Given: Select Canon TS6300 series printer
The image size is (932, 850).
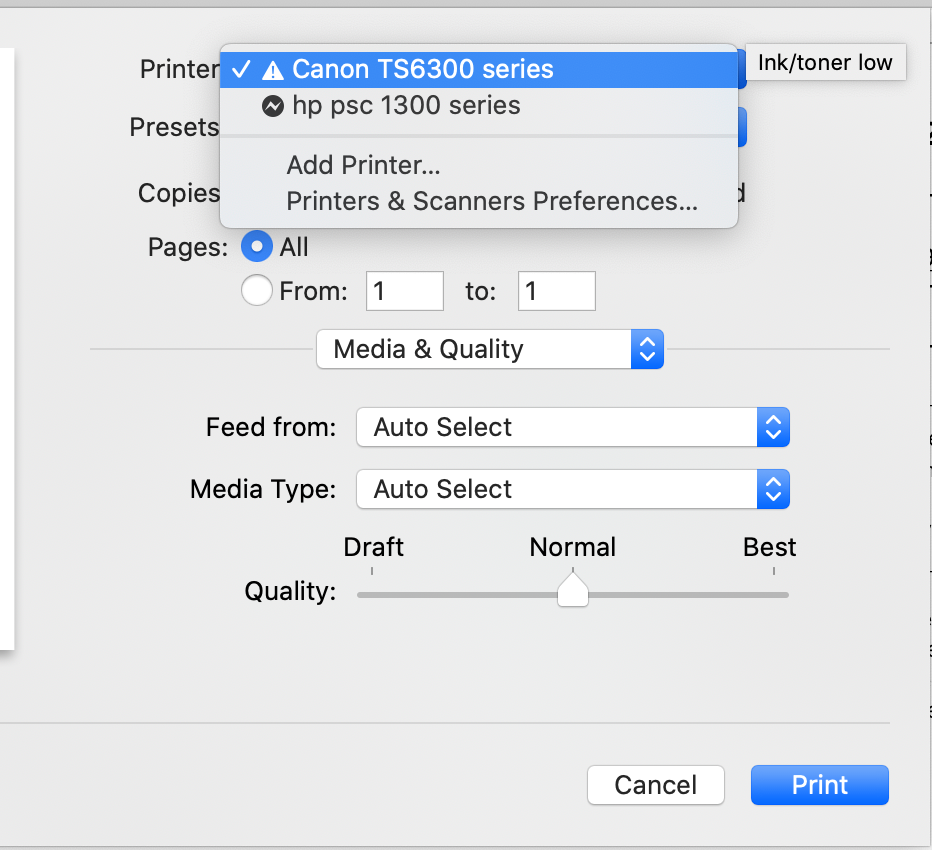Looking at the screenshot, I should 479,70.
